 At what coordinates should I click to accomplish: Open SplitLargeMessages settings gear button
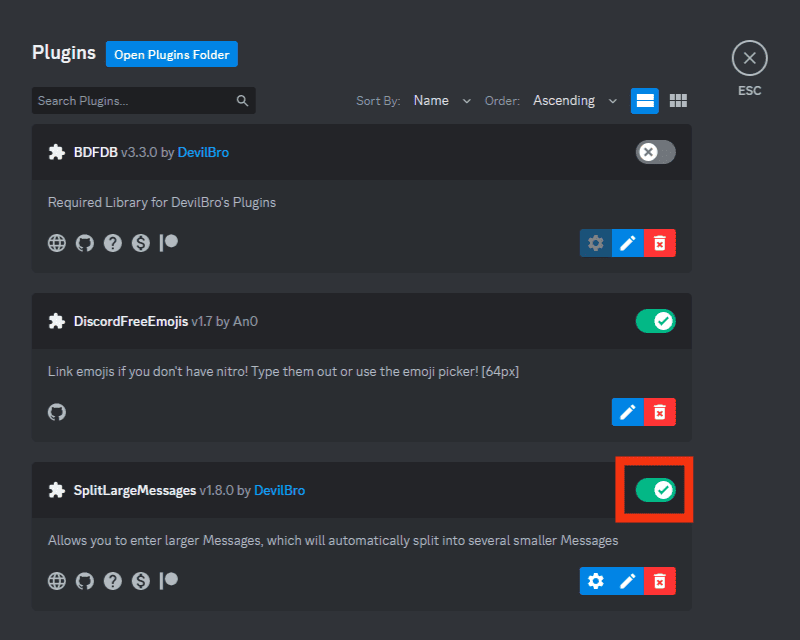pyautogui.click(x=595, y=581)
